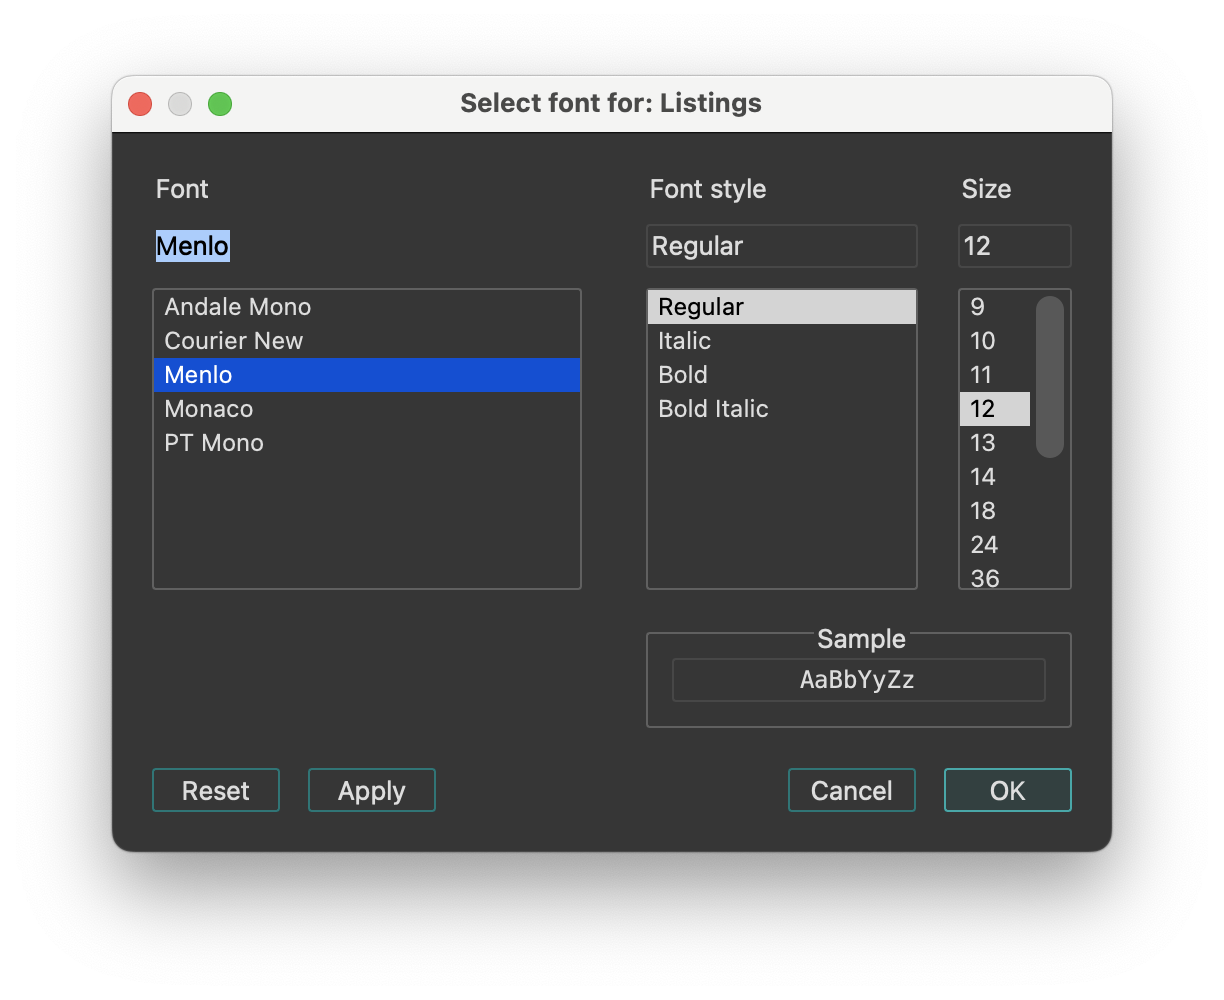
Task: Apply Bold Italic style
Action: (713, 408)
